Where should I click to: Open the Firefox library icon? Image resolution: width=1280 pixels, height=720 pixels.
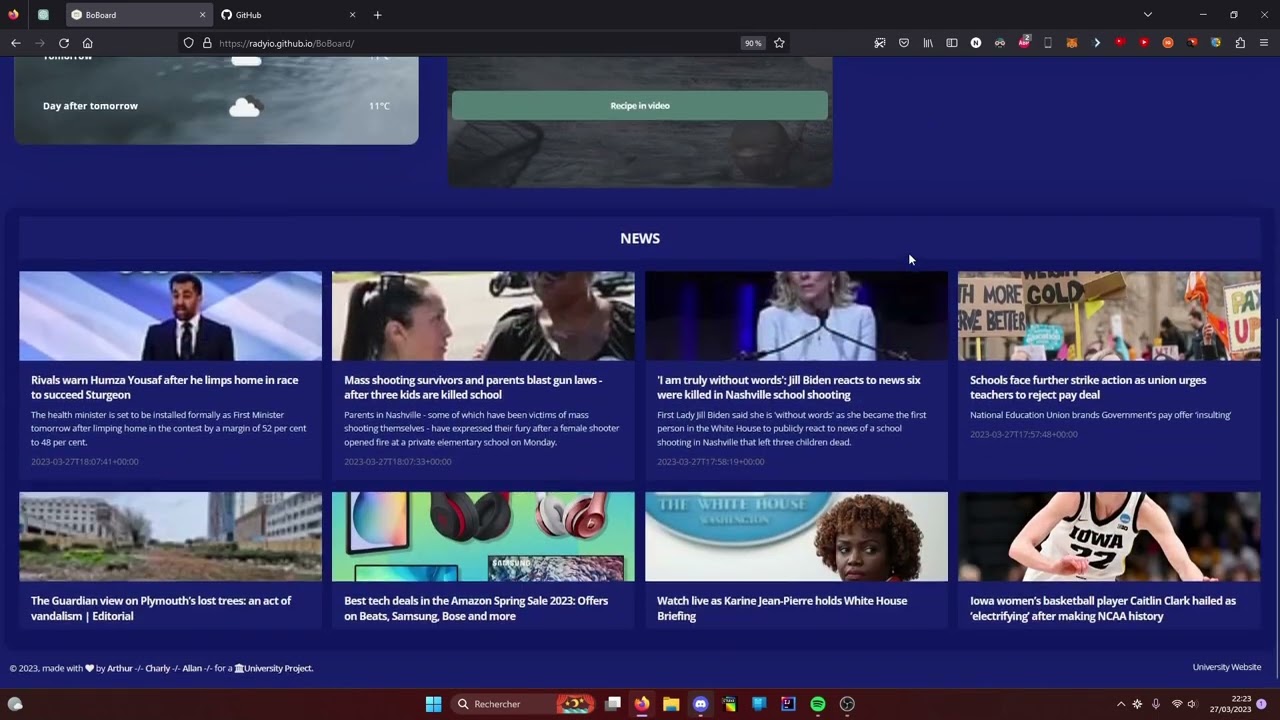928,43
